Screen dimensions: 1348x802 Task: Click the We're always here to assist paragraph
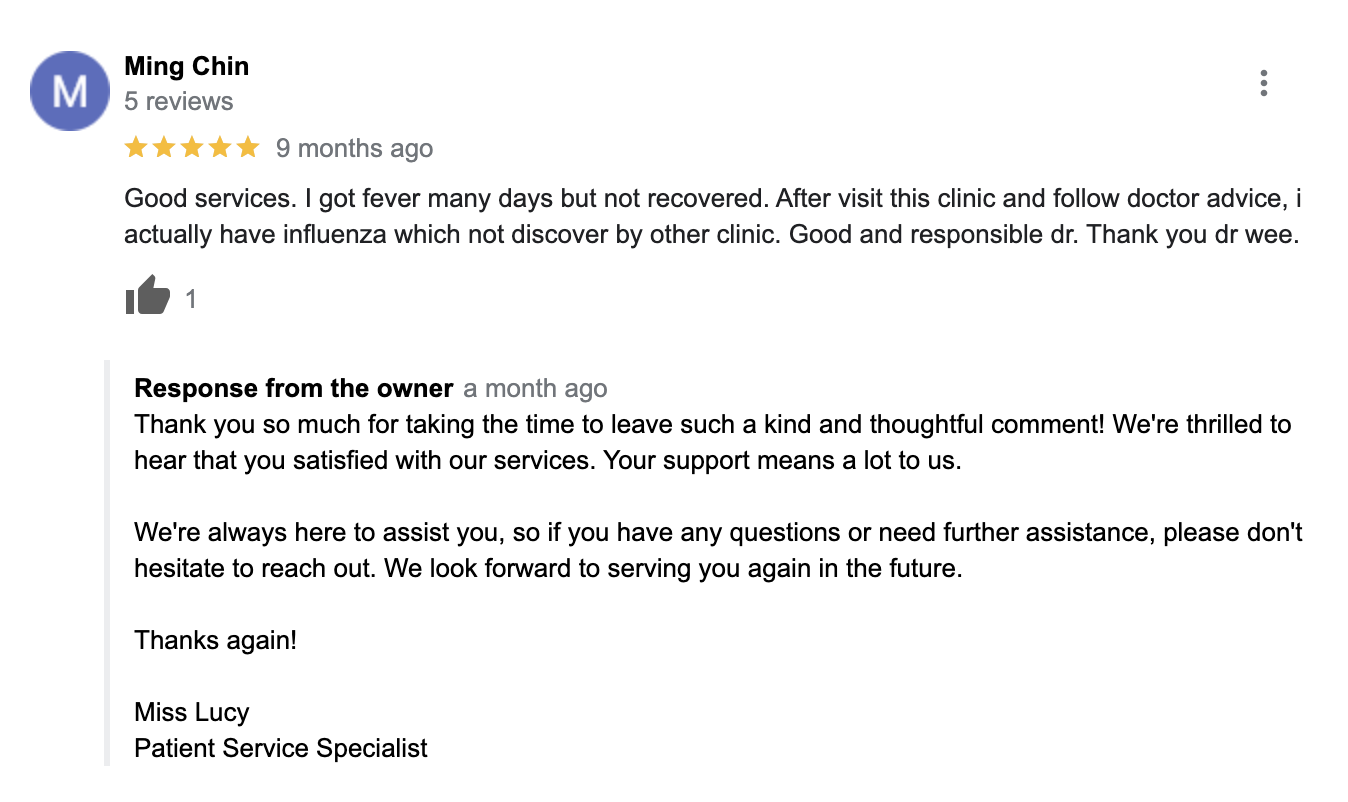coord(718,550)
